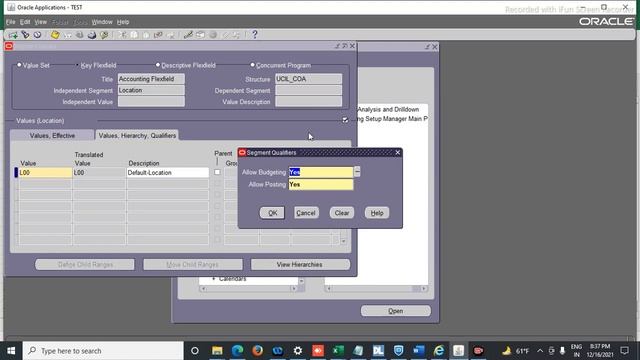The width and height of the screenshot is (640, 360).
Task: Click the Clear Record toolbar icon
Action: 158,35
